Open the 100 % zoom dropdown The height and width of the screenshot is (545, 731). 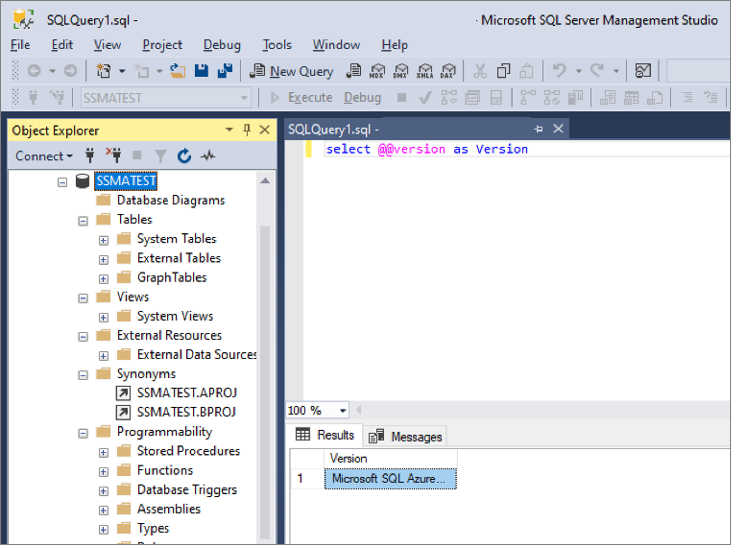click(x=343, y=411)
